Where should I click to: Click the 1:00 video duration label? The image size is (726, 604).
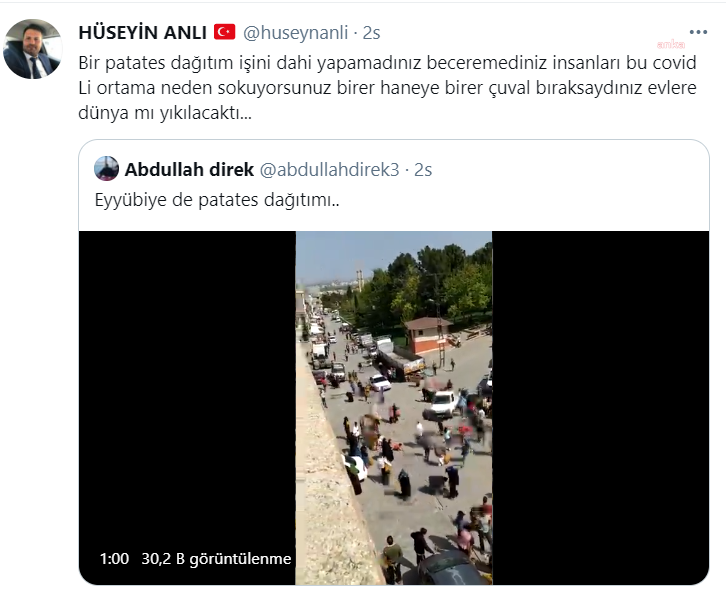(x=114, y=559)
